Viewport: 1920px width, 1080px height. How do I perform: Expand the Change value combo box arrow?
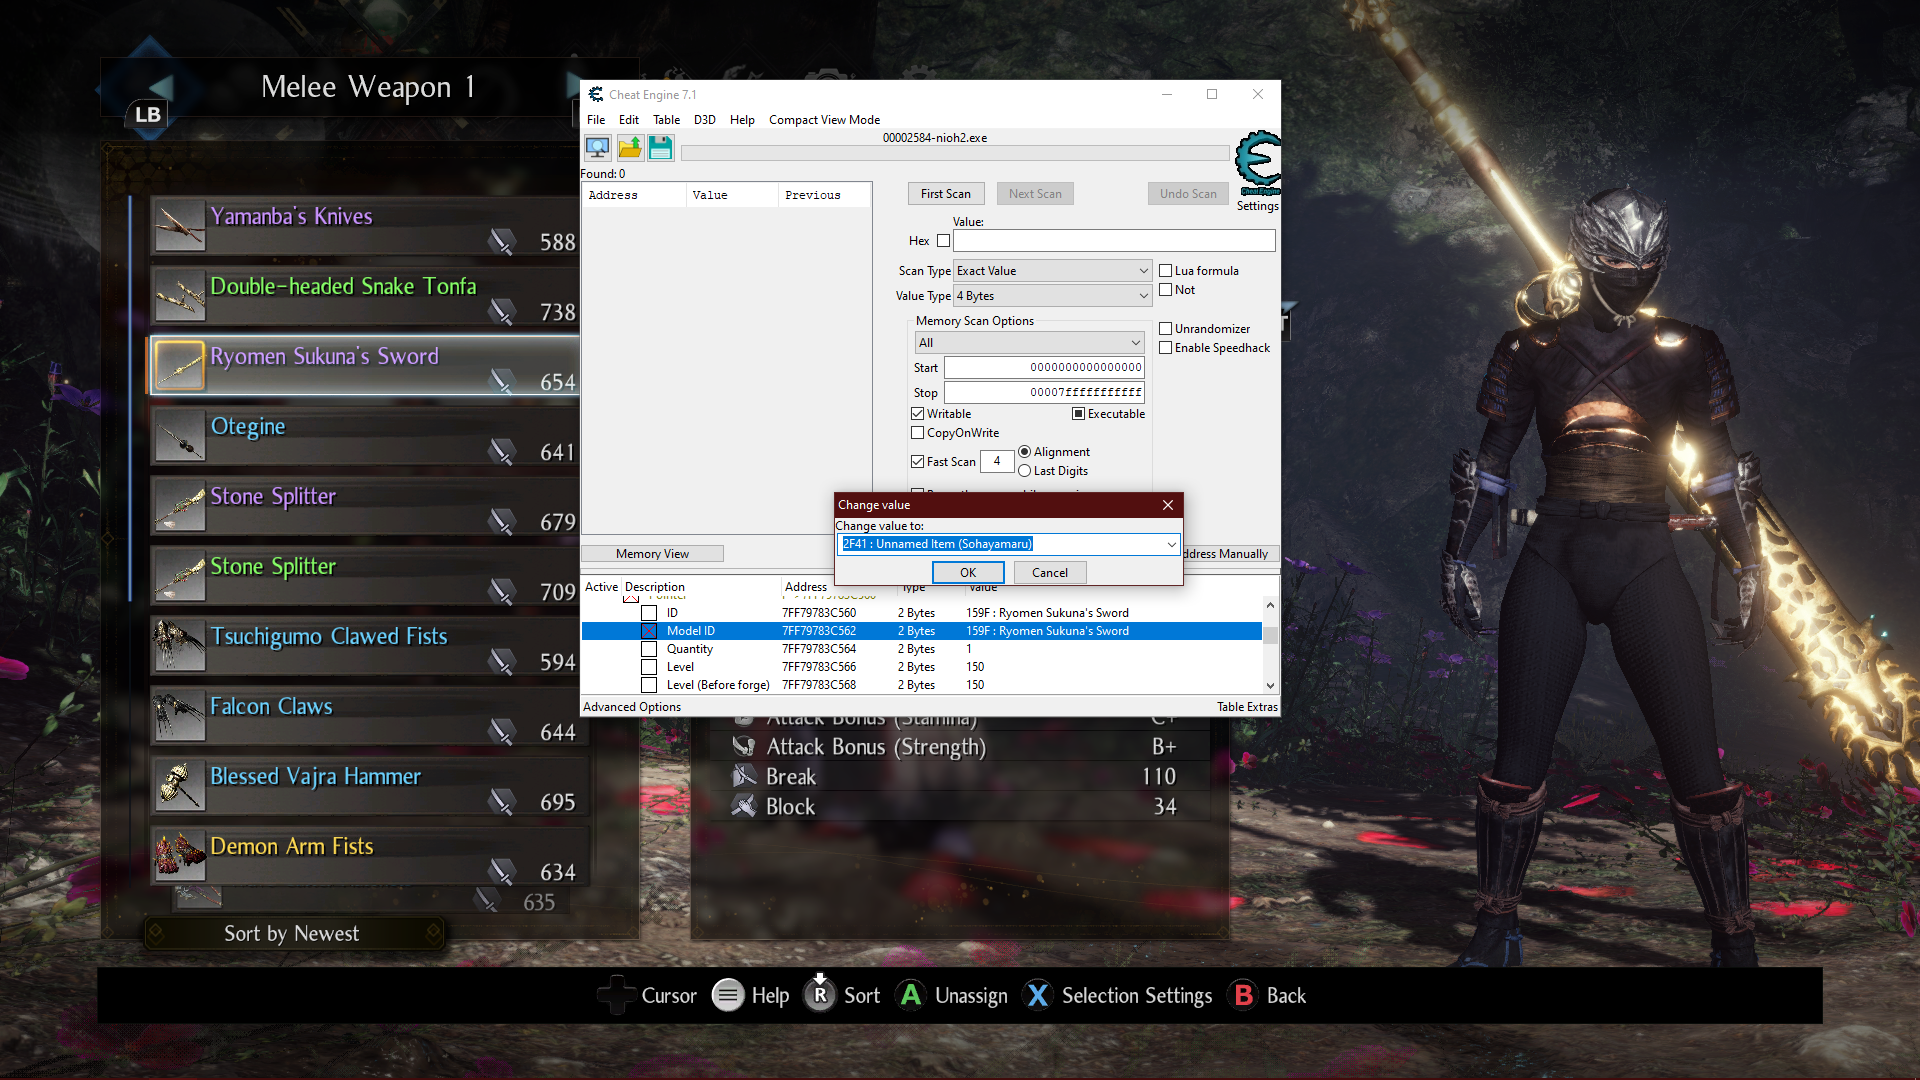tap(1171, 544)
